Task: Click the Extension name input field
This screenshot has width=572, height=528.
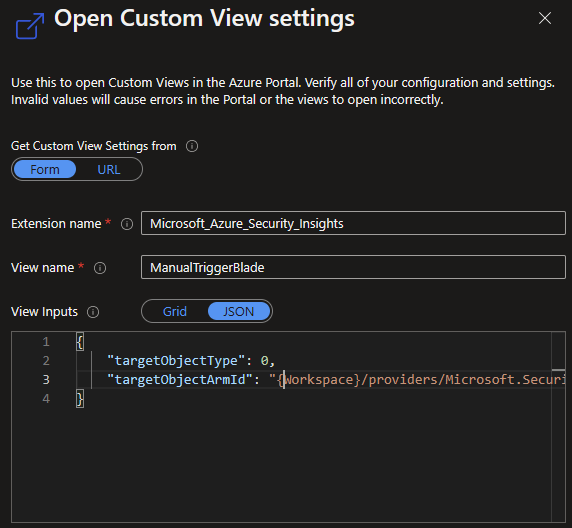Action: click(353, 223)
